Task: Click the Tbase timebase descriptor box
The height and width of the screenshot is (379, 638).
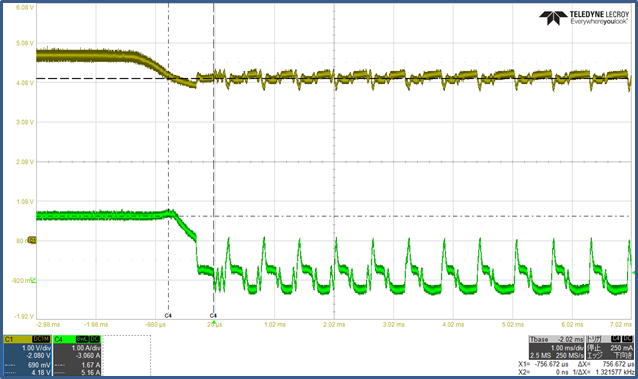Action: click(556, 347)
